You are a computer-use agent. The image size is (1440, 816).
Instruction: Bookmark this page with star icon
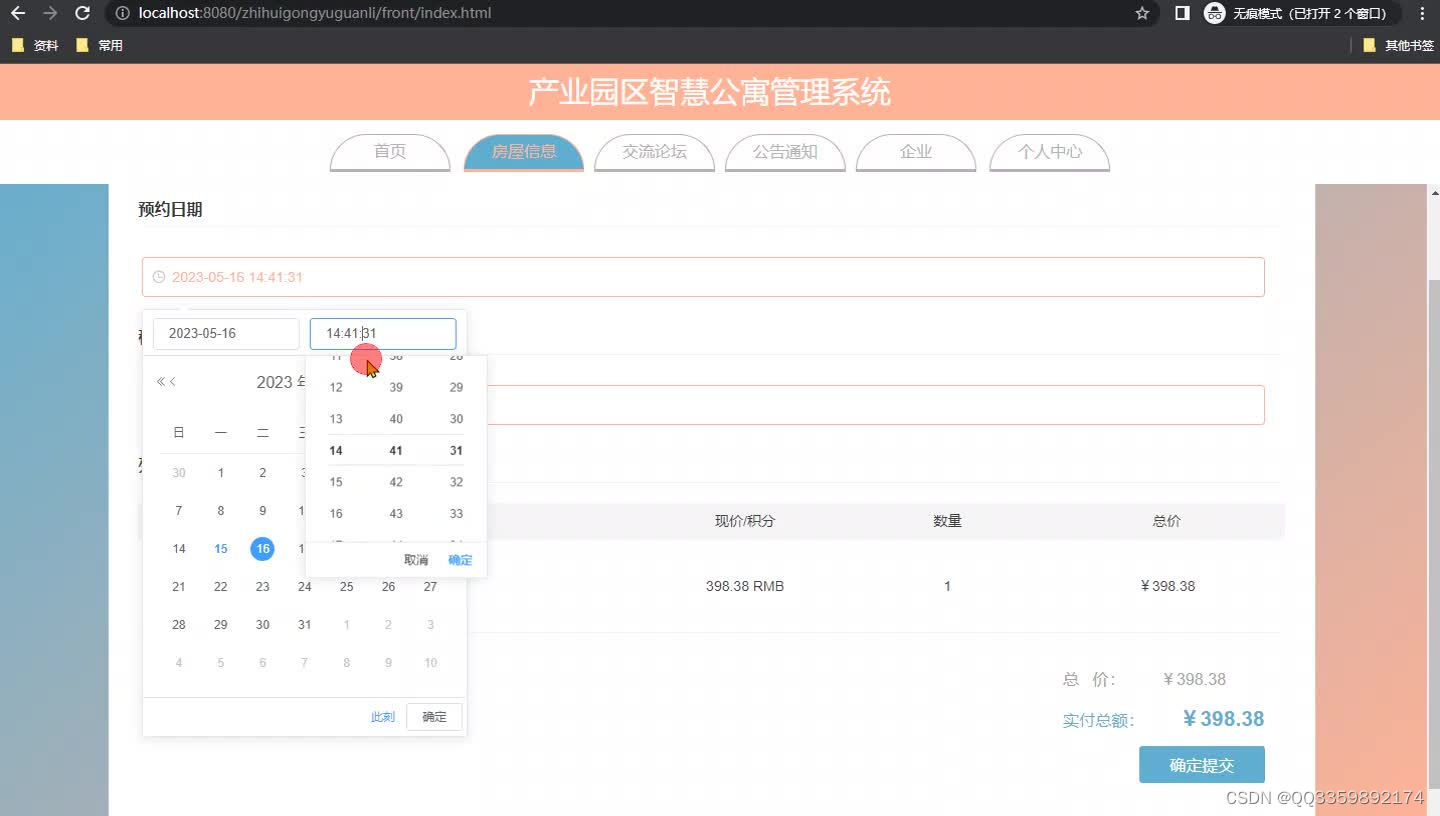click(x=1142, y=13)
